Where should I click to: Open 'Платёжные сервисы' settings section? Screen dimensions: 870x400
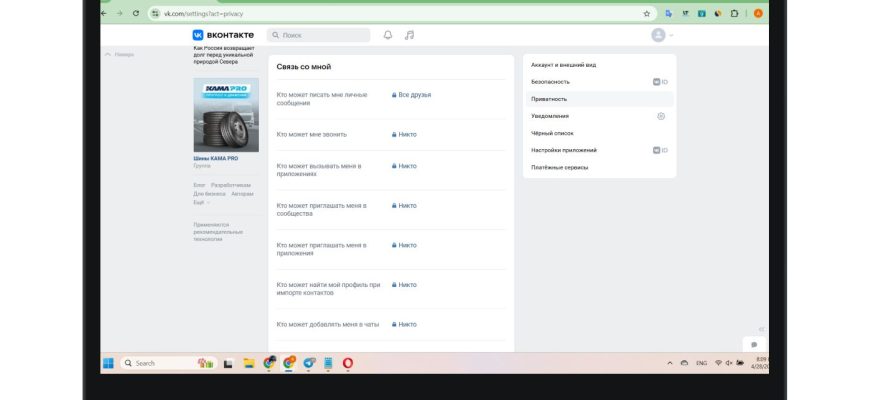(x=559, y=167)
